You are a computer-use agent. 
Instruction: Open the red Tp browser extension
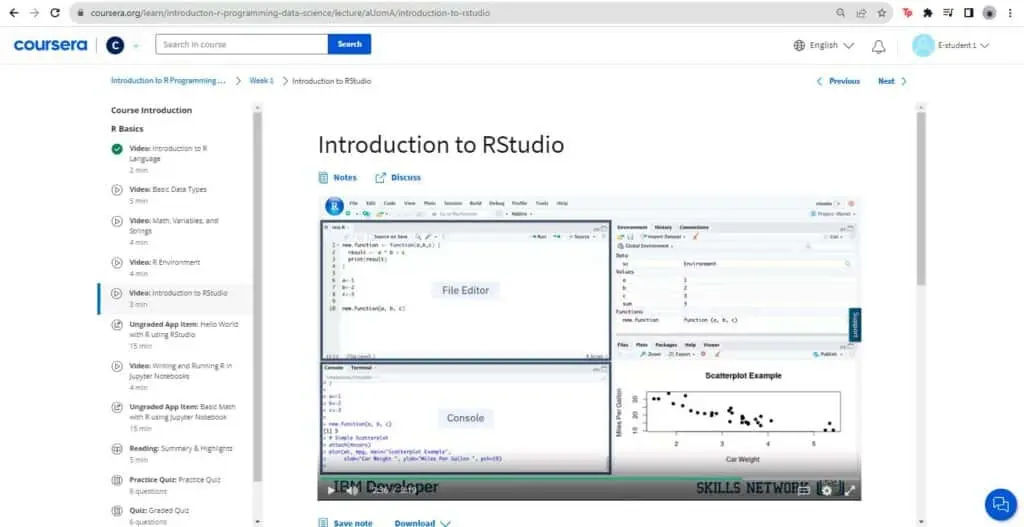(906, 12)
